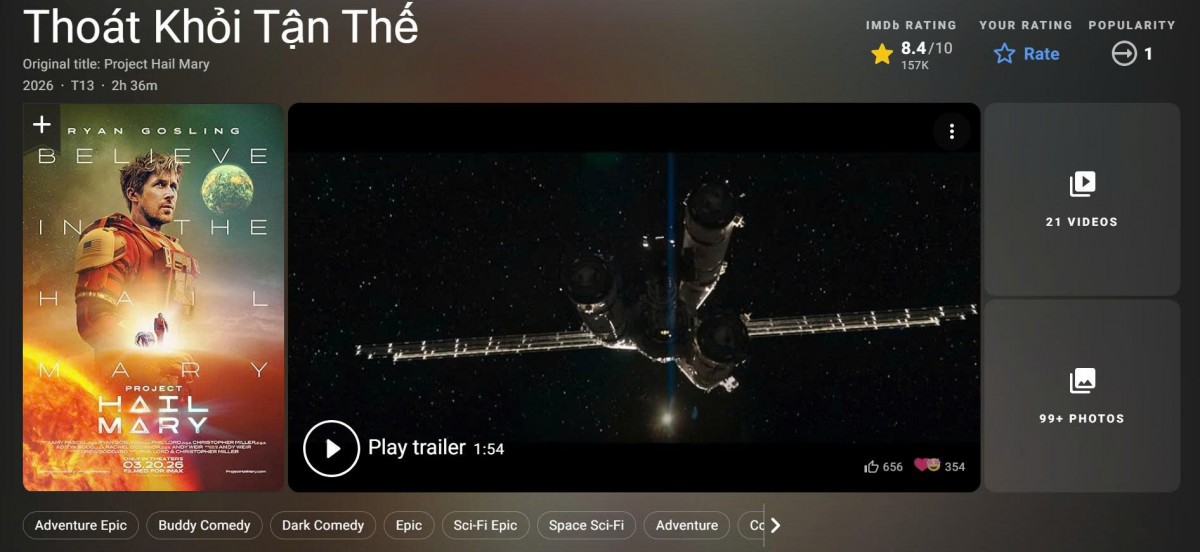Open the 21 Videos gallery icon
Viewport: 1200px width, 552px height.
coord(1082,184)
